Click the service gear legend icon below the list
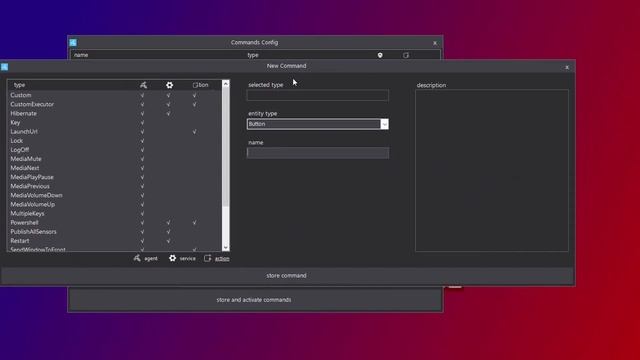This screenshot has width=640, height=360. 173,258
